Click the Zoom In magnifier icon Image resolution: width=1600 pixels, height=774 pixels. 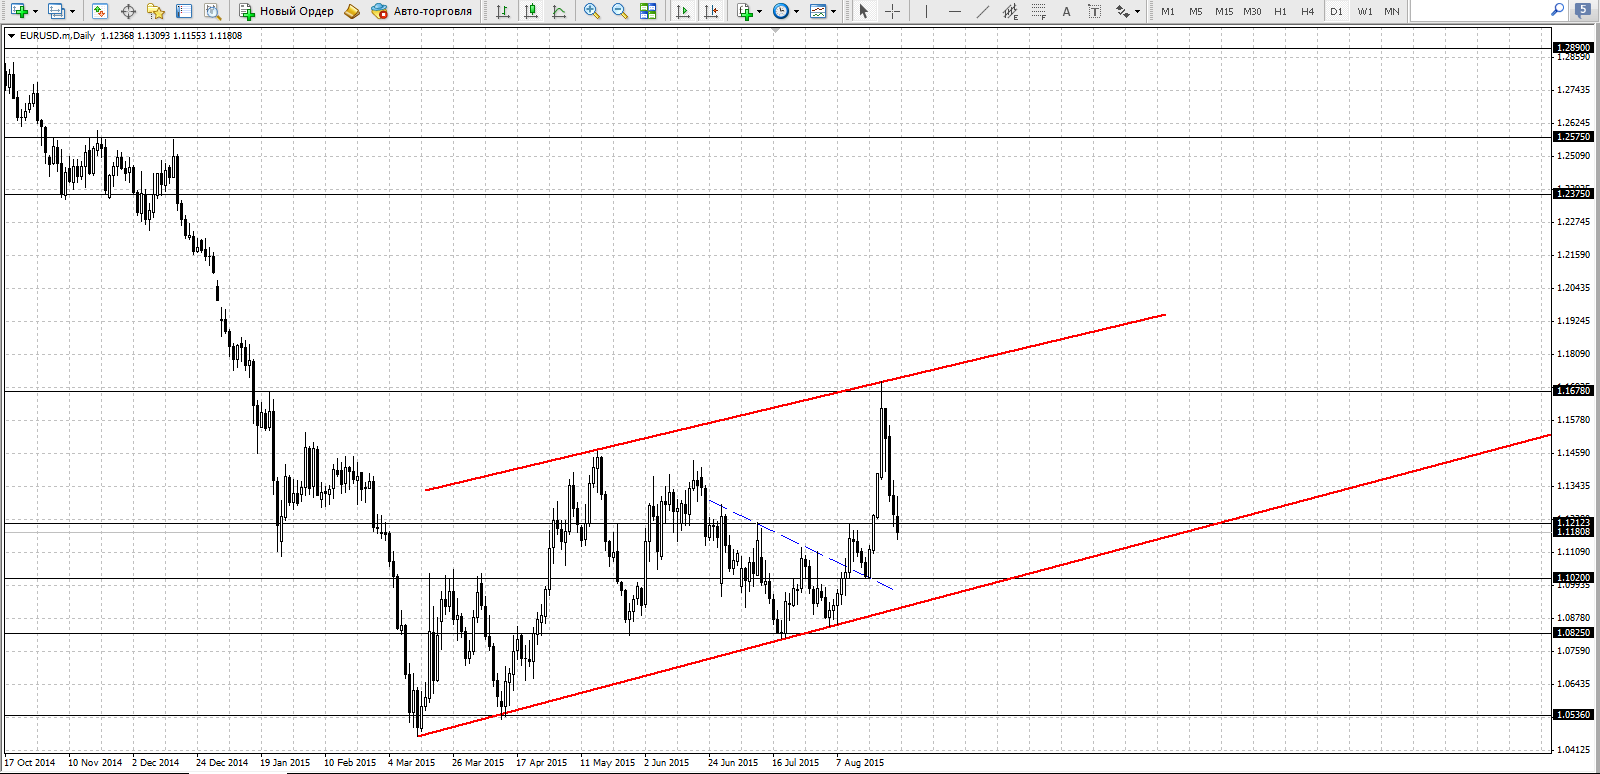[x=592, y=11]
